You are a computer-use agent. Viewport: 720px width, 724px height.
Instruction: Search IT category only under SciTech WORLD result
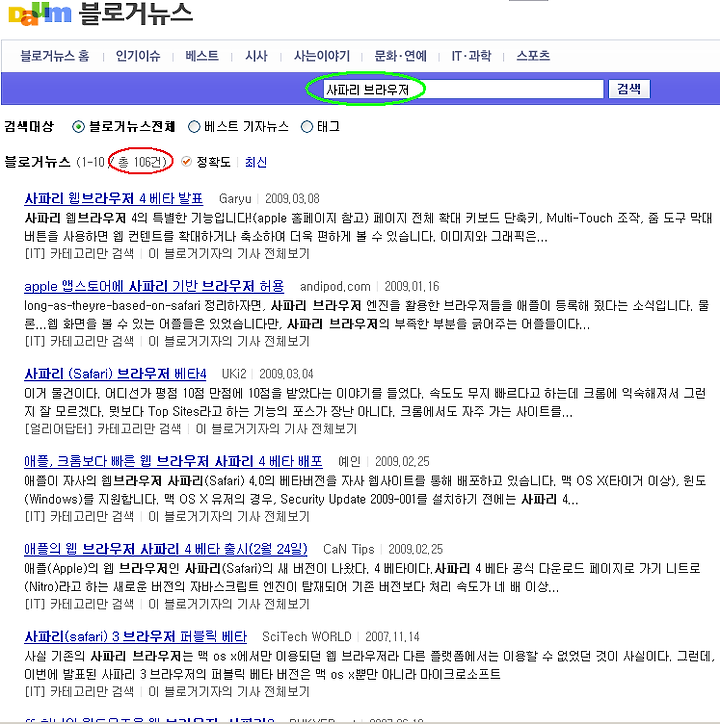coord(79,692)
